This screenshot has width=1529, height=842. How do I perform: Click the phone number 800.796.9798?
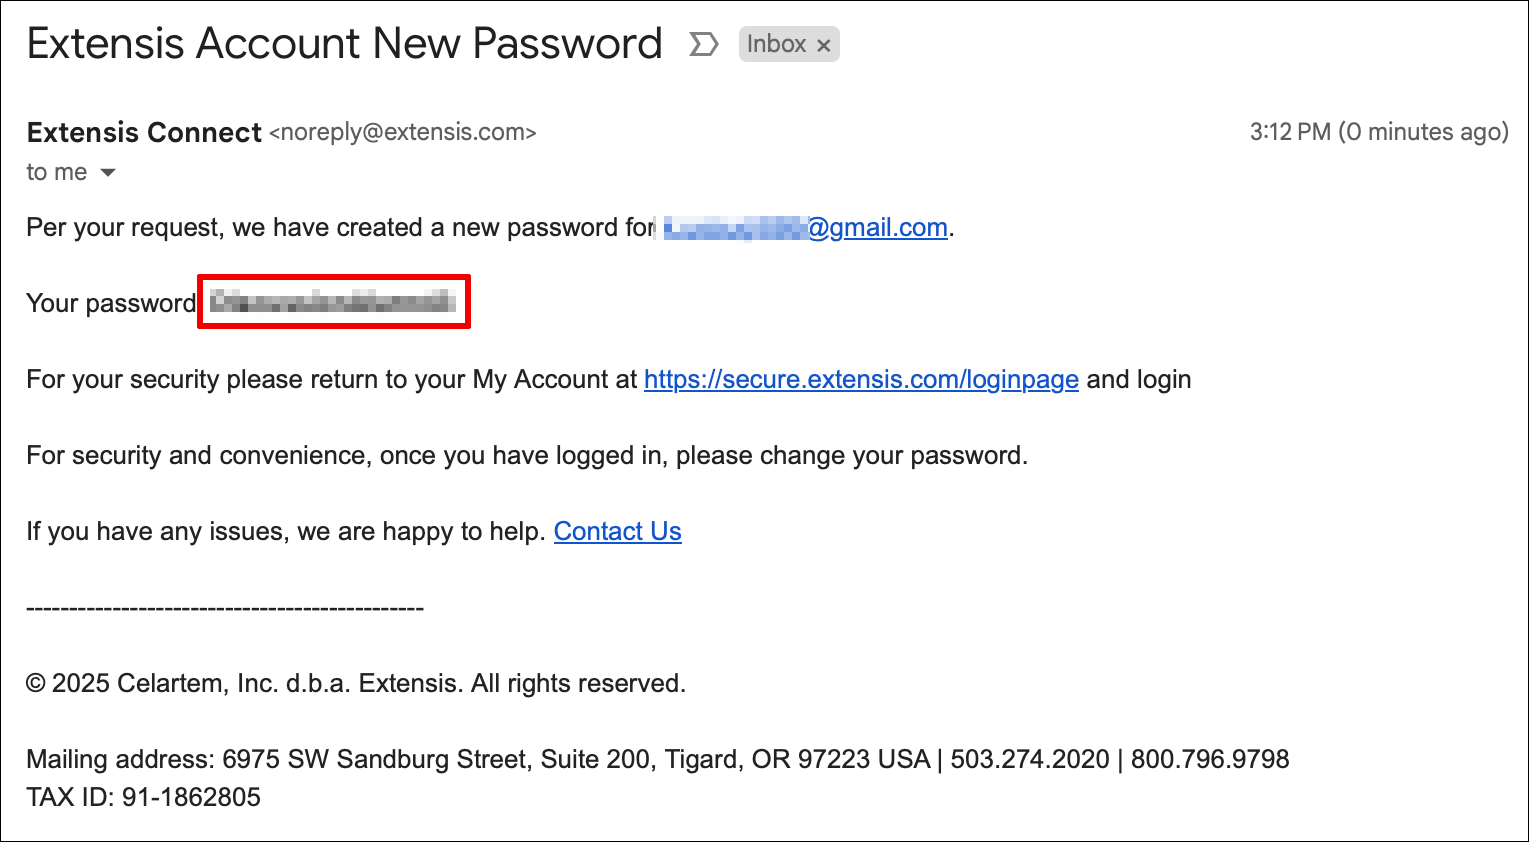point(1210,760)
